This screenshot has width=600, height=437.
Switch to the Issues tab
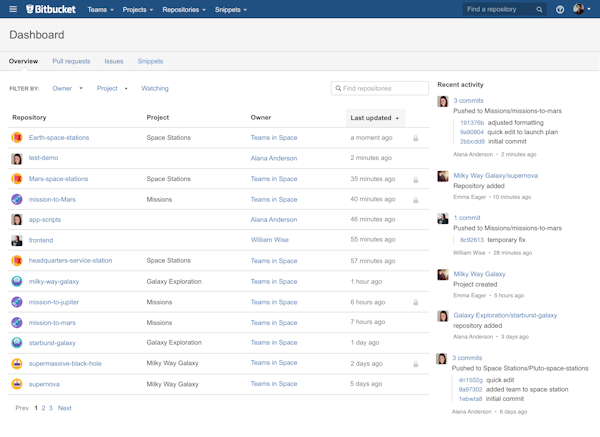[114, 61]
